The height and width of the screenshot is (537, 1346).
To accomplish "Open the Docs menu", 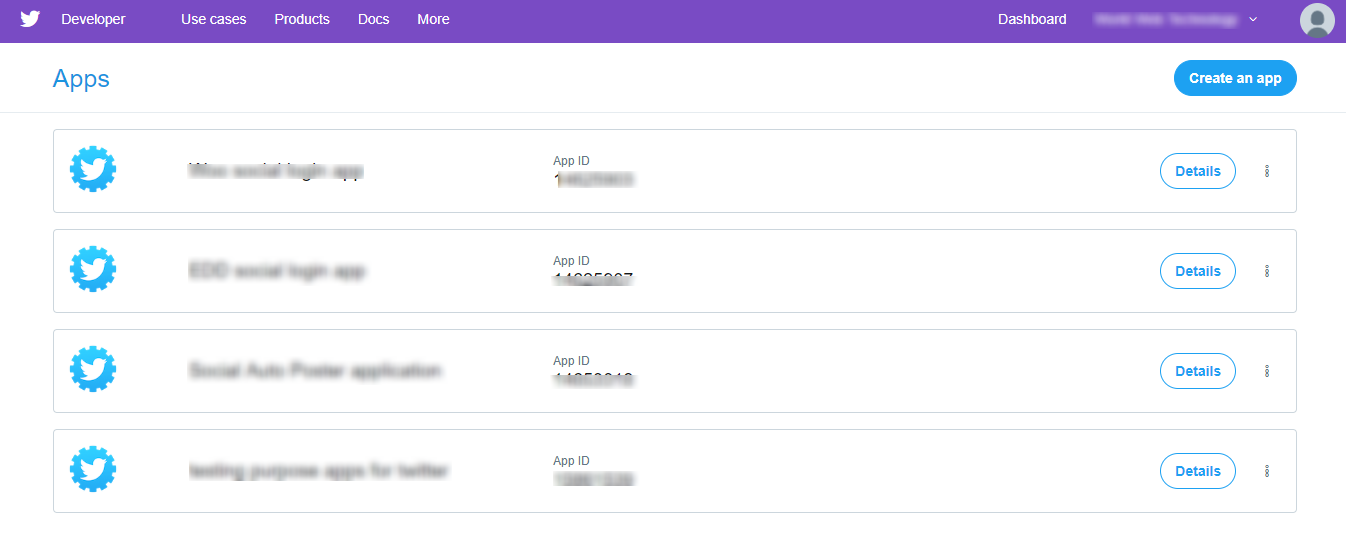I will 373,19.
